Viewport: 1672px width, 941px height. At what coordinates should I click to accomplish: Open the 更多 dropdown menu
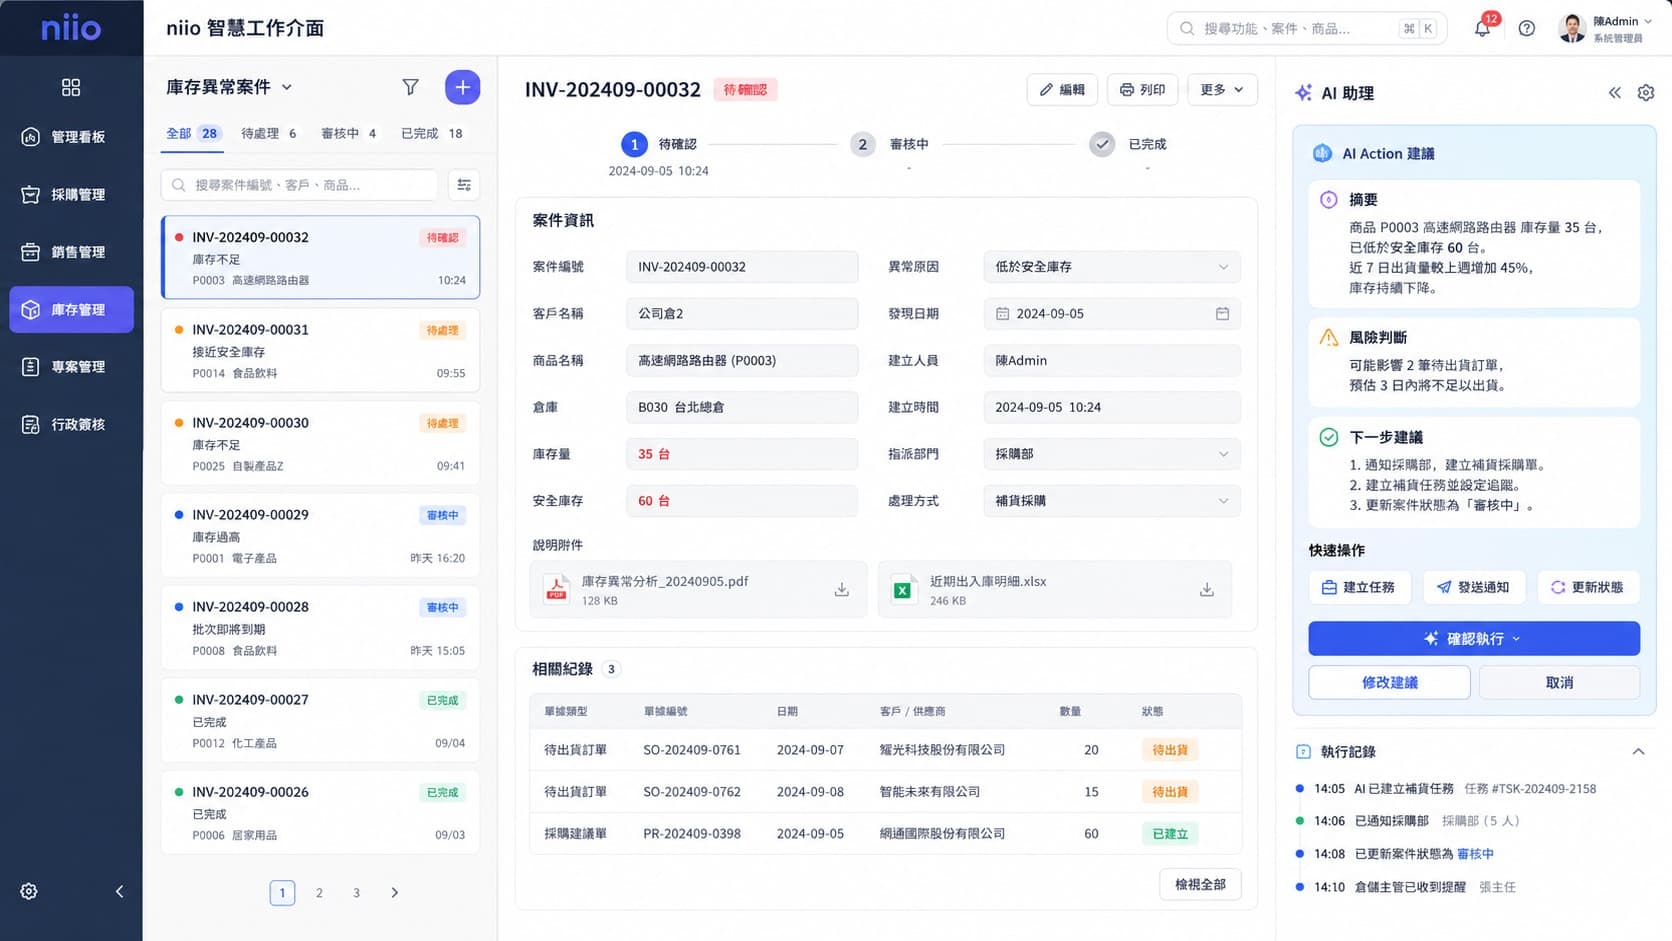point(1222,90)
